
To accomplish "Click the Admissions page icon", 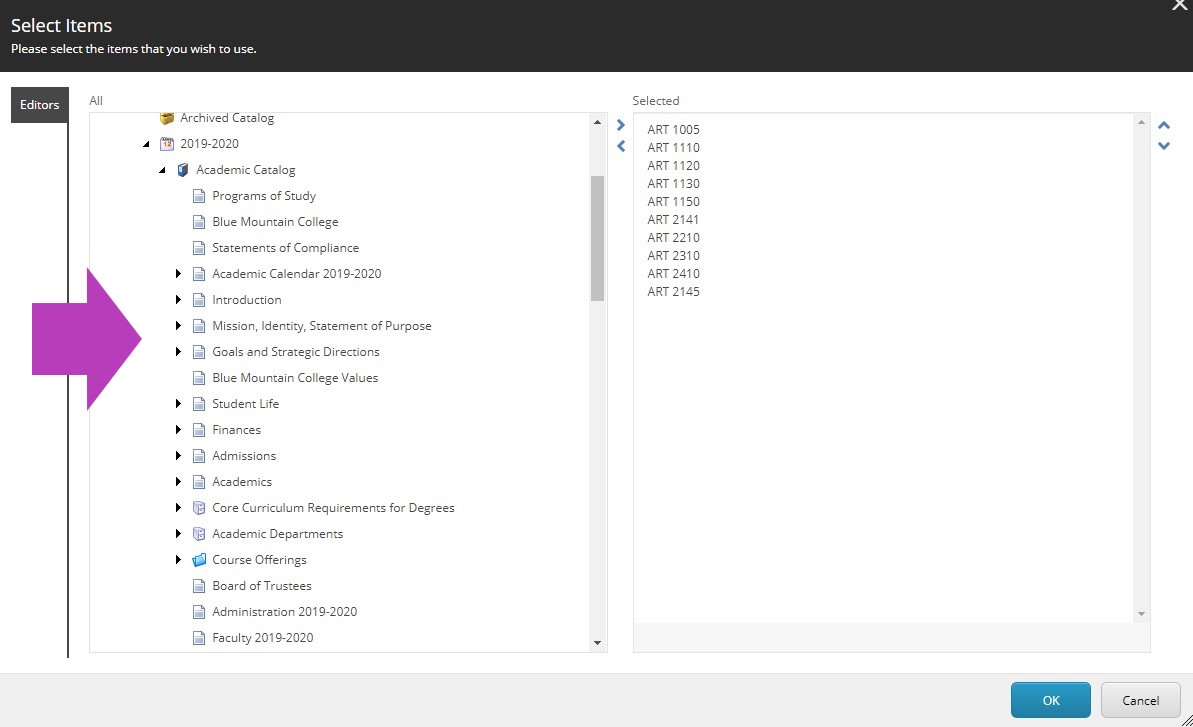I will tap(199, 456).
